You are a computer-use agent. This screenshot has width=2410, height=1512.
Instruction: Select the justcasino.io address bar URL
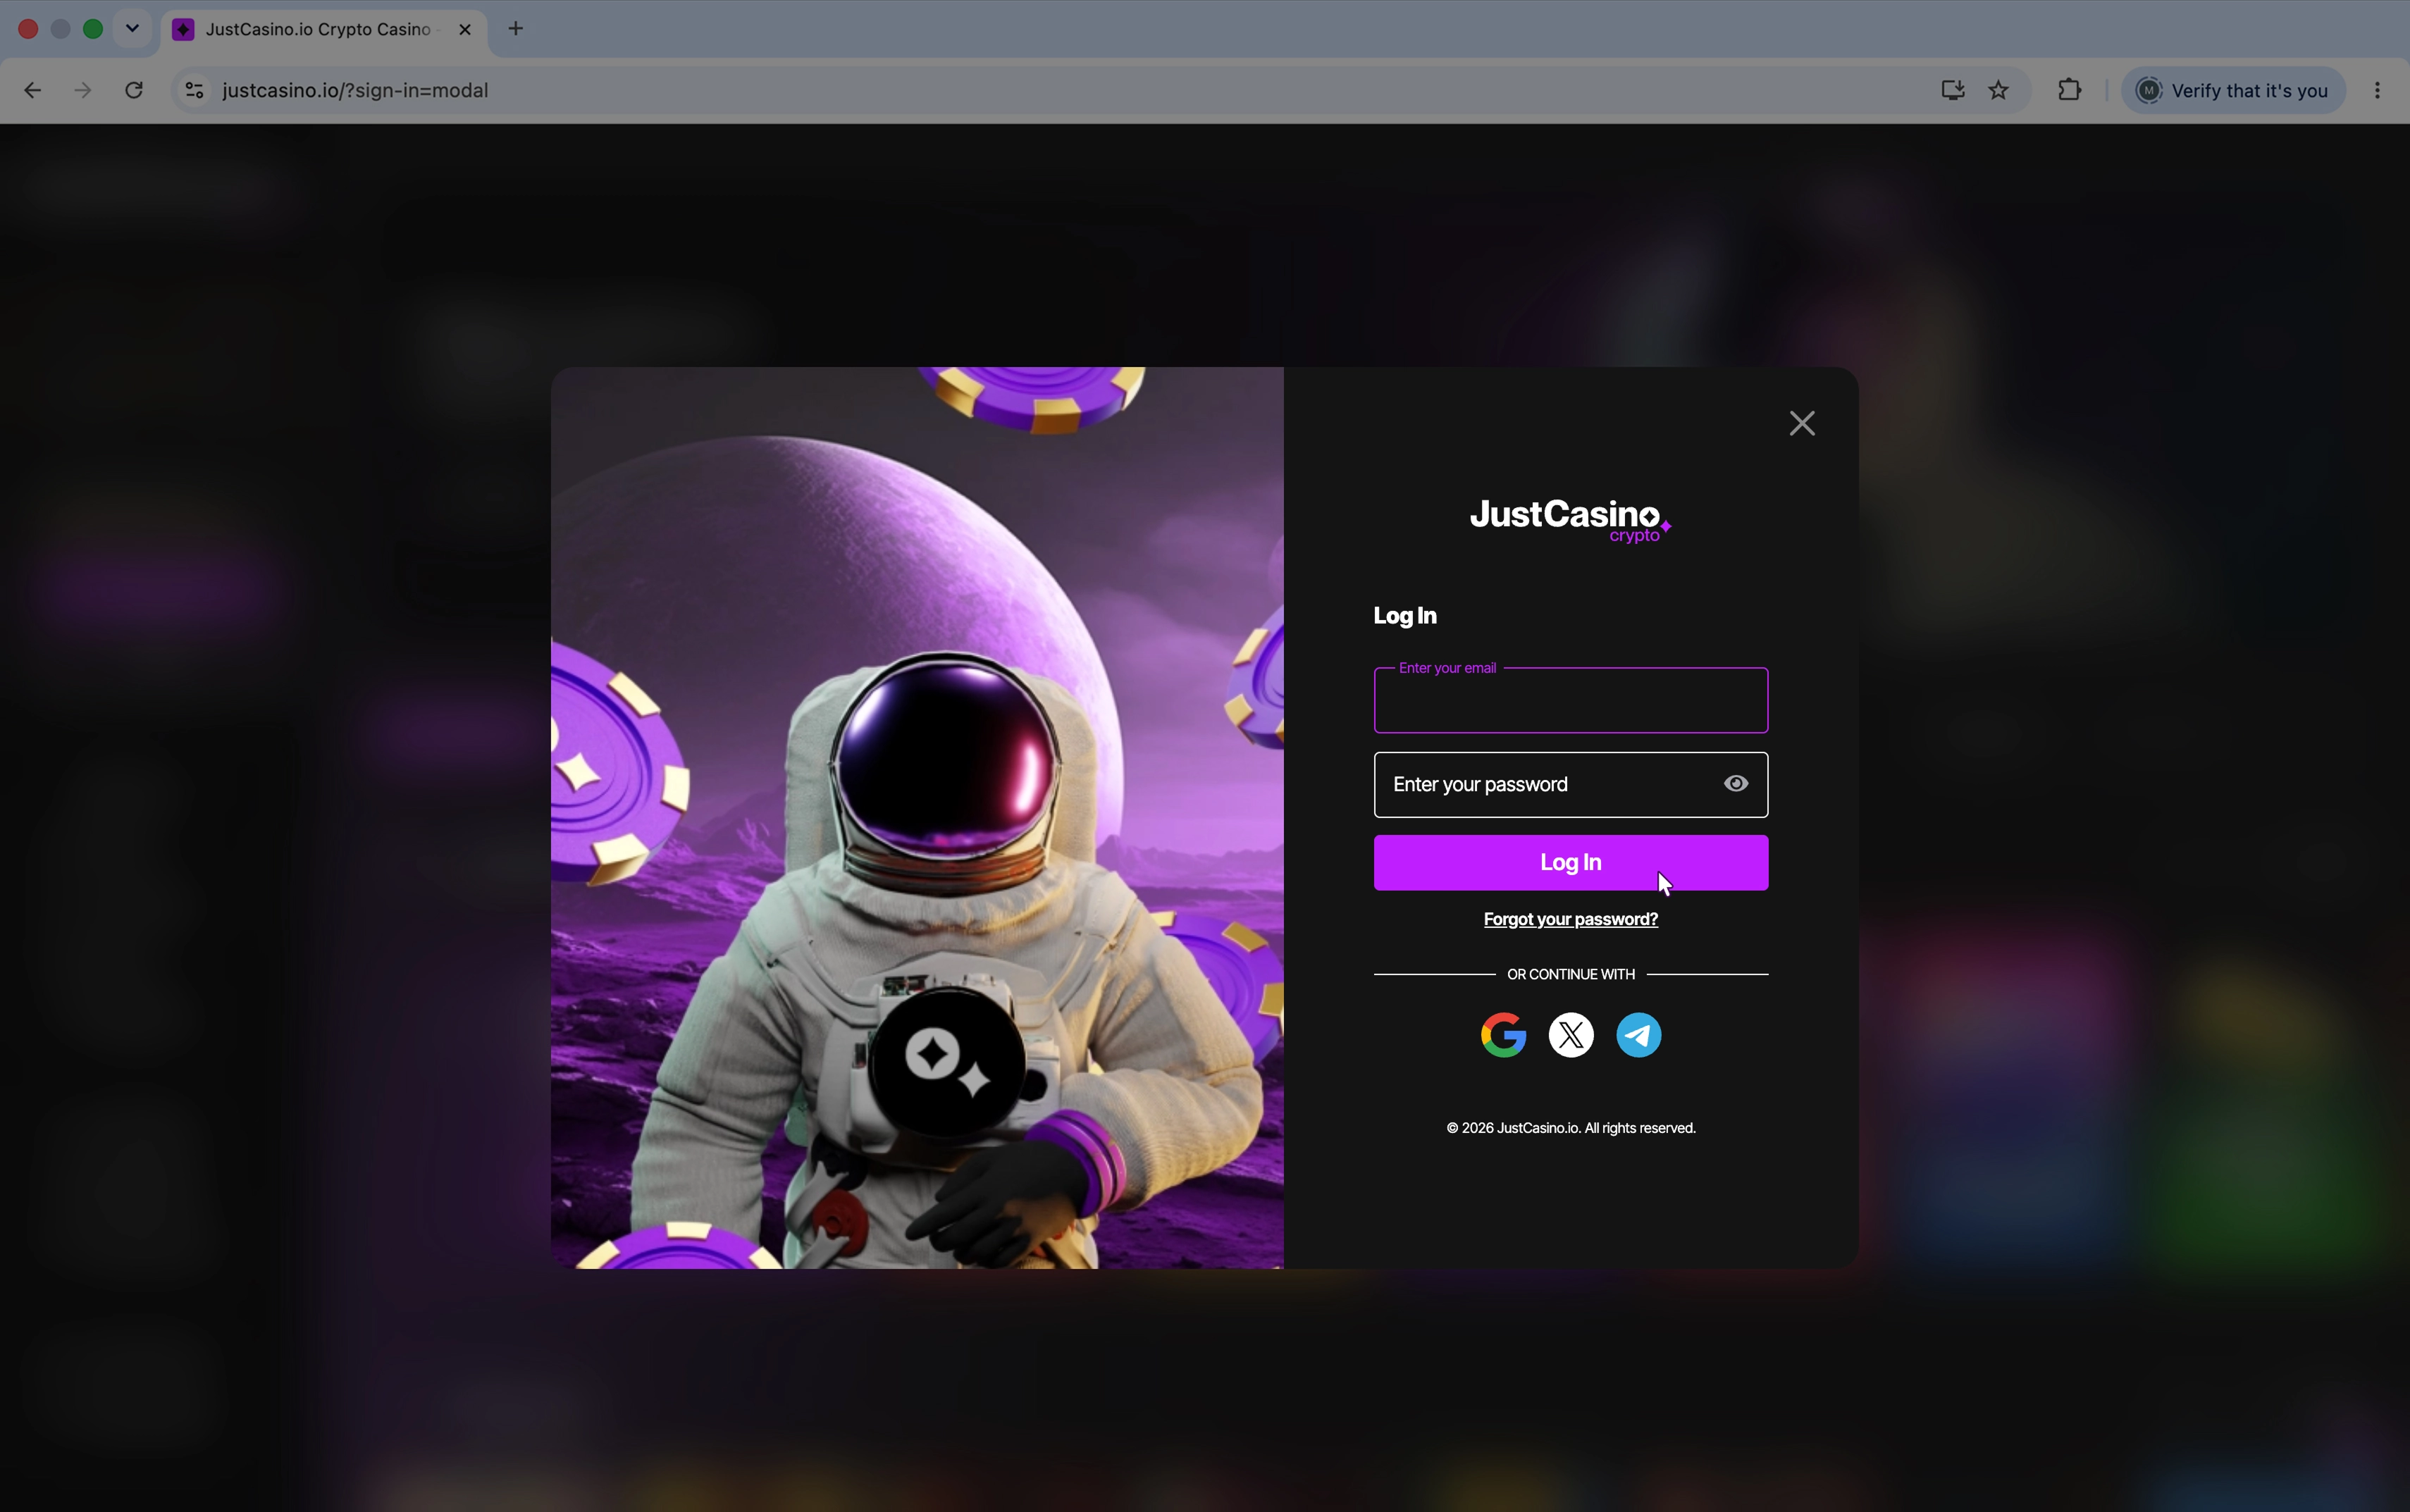click(355, 90)
